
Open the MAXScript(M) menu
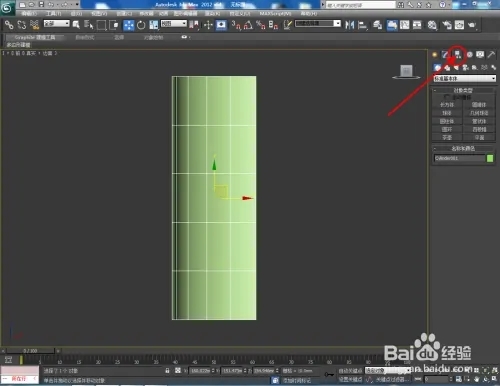pos(275,14)
